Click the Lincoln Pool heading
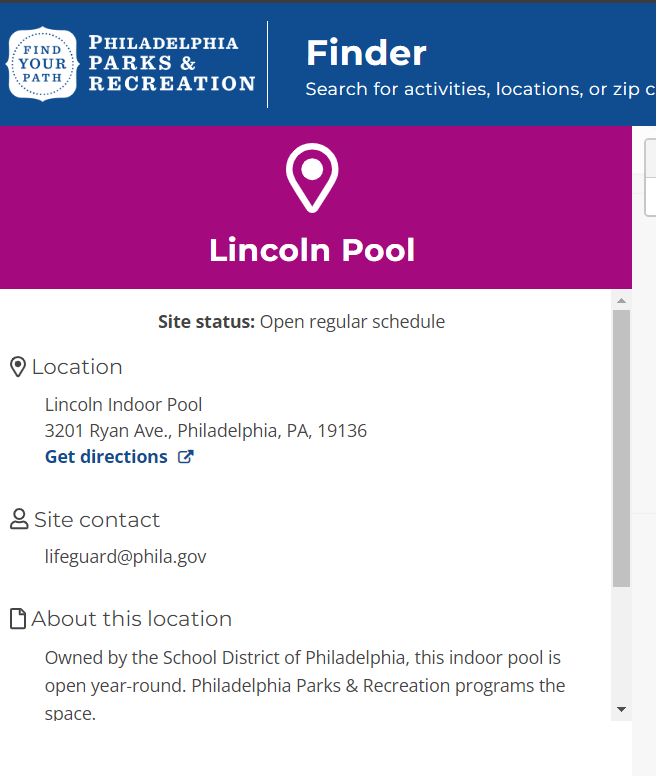The height and width of the screenshot is (776, 656). (312, 250)
